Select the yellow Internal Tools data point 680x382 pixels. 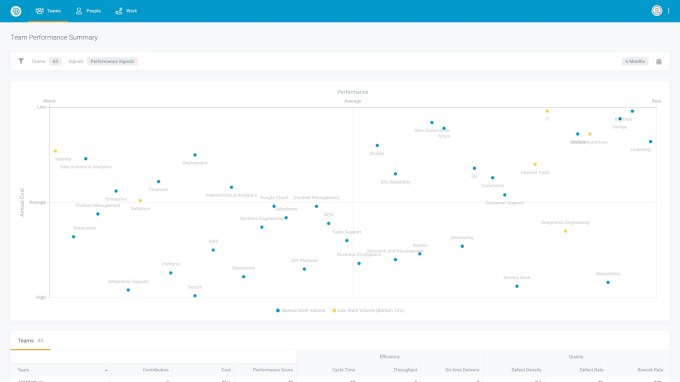point(535,164)
